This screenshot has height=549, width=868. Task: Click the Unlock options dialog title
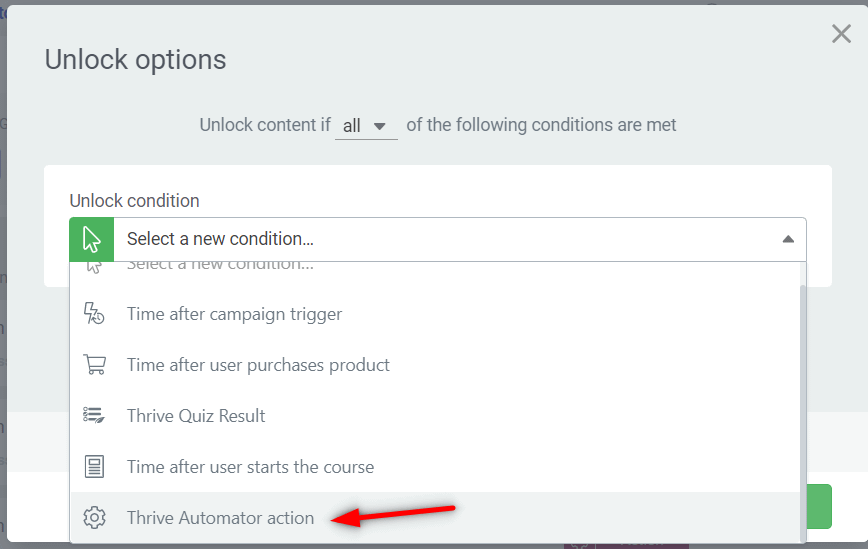[x=135, y=60]
